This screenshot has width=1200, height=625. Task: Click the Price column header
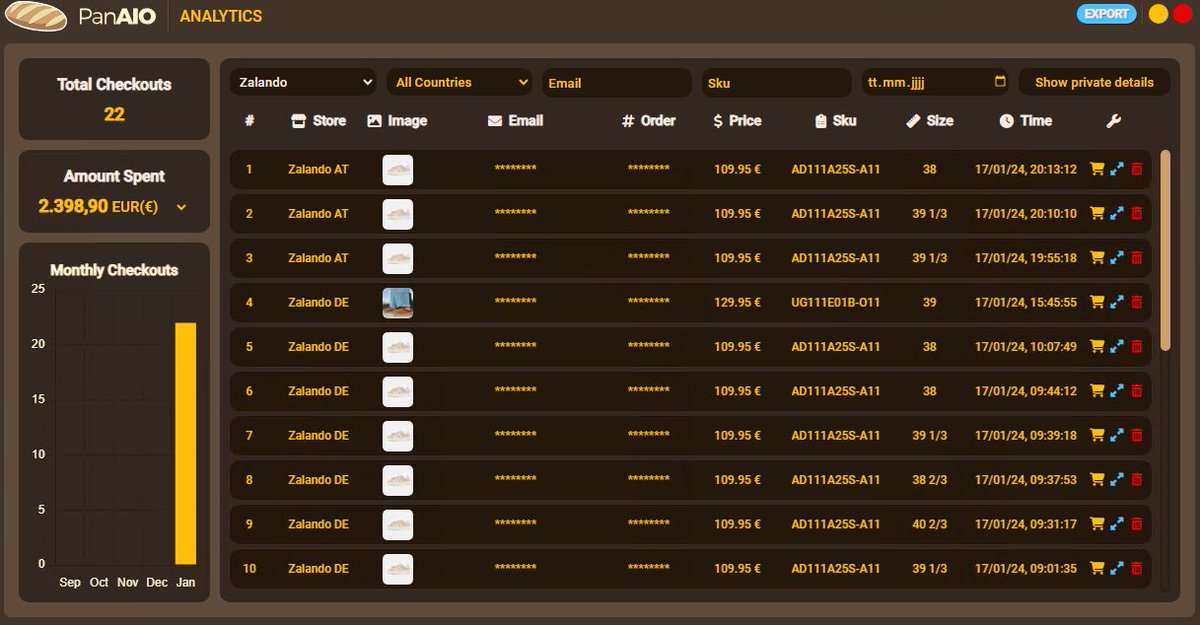737,121
